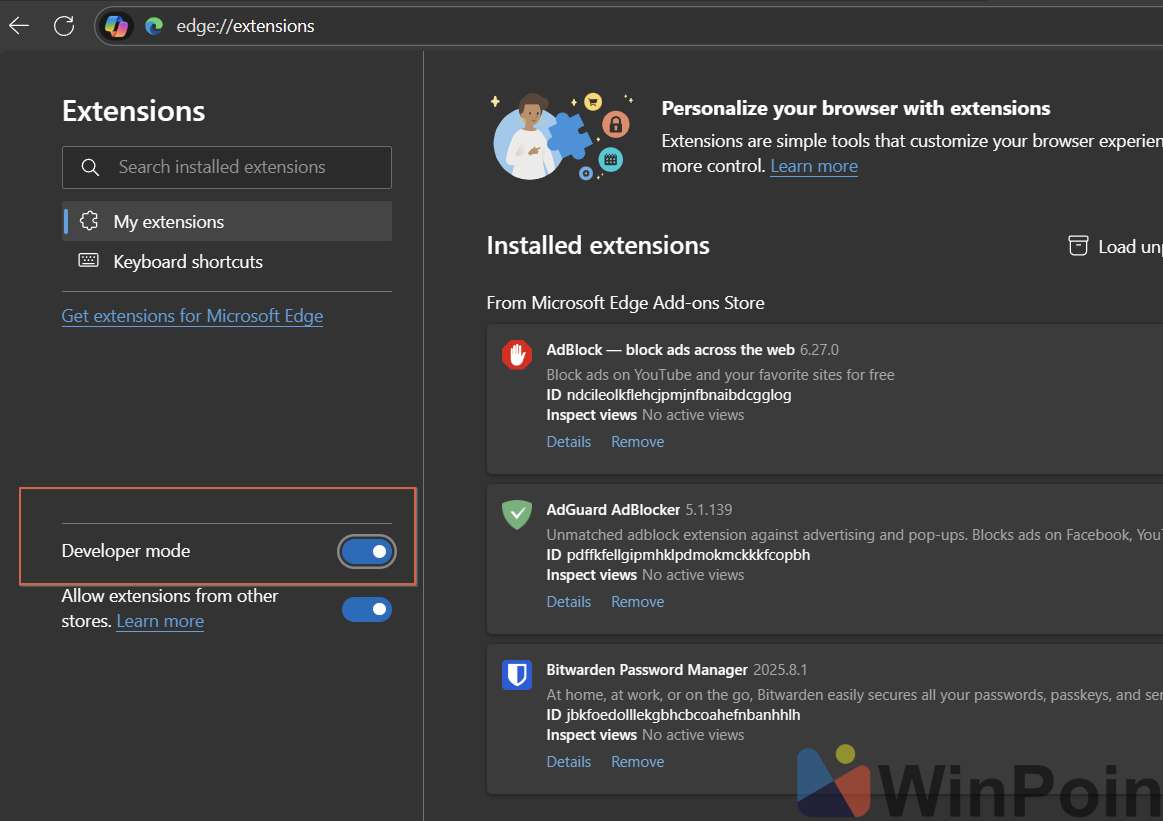The height and width of the screenshot is (821, 1163).
Task: Open Copilot icon in address bar
Action: coord(116,26)
